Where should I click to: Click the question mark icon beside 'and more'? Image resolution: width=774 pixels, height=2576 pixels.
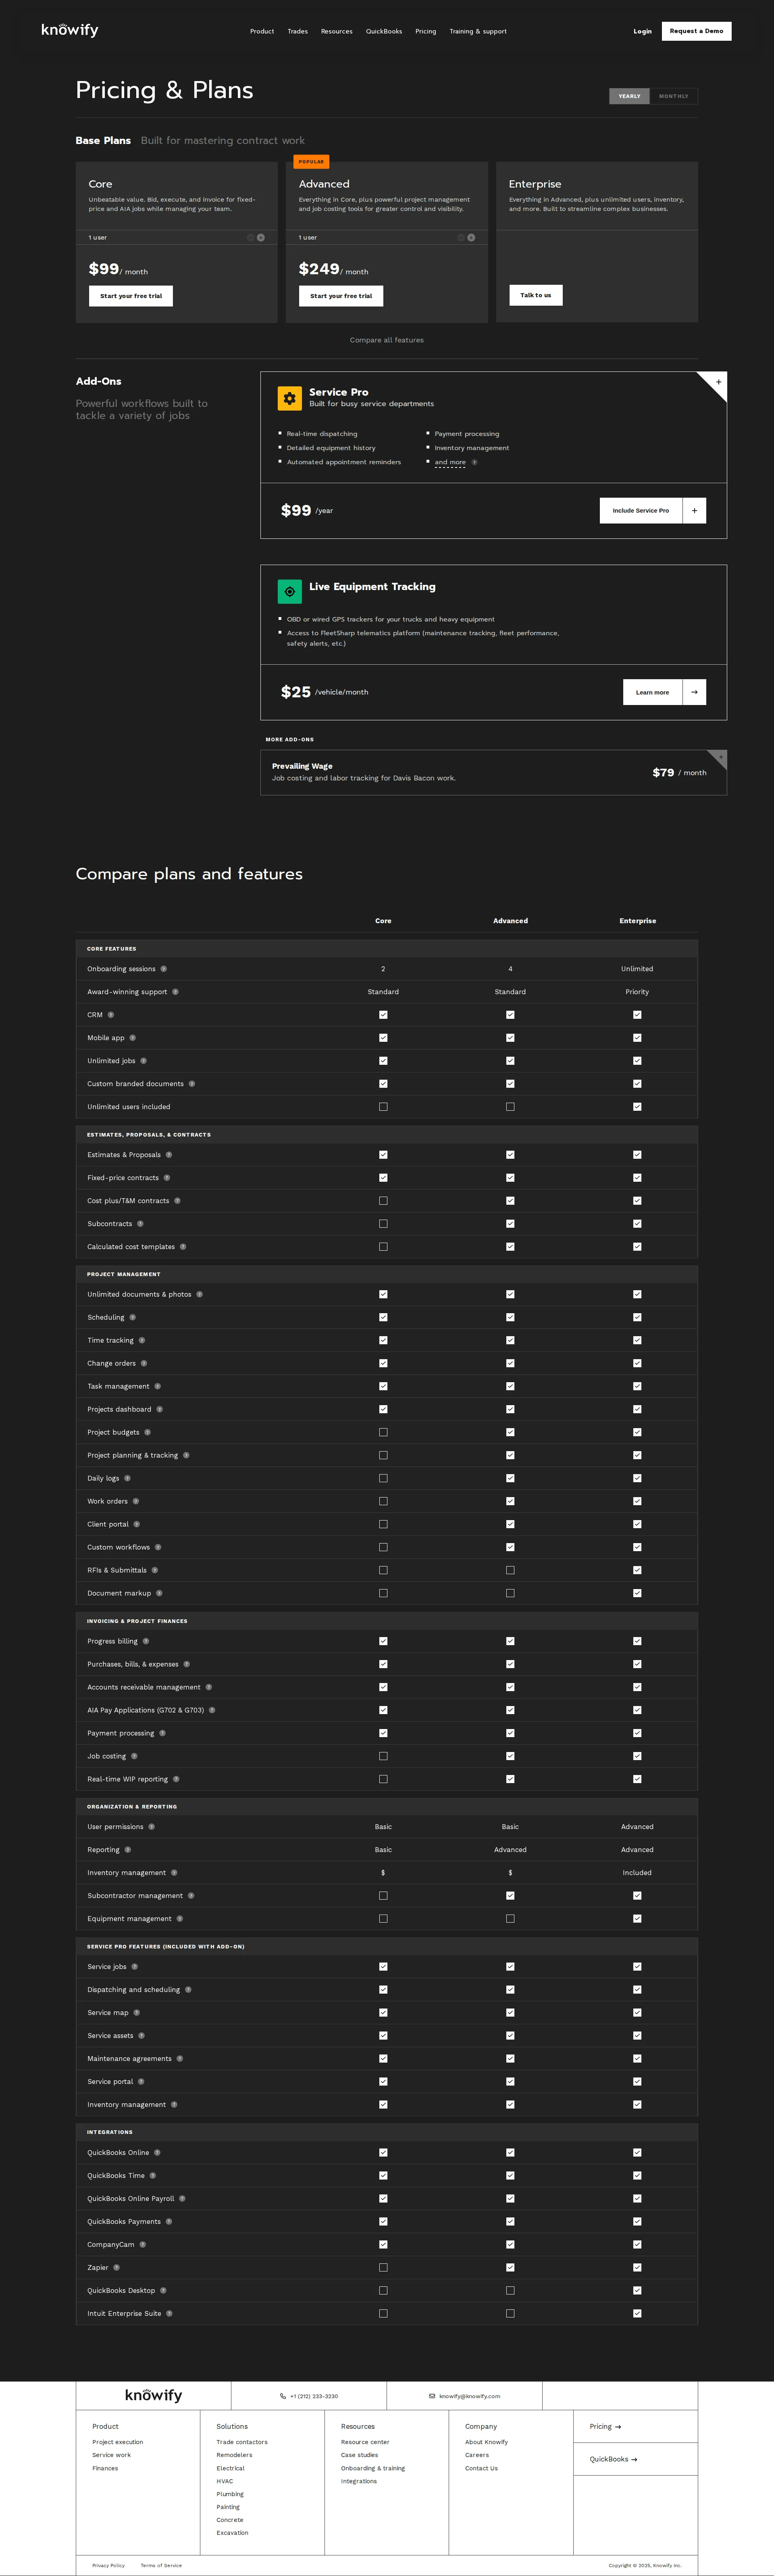point(475,462)
